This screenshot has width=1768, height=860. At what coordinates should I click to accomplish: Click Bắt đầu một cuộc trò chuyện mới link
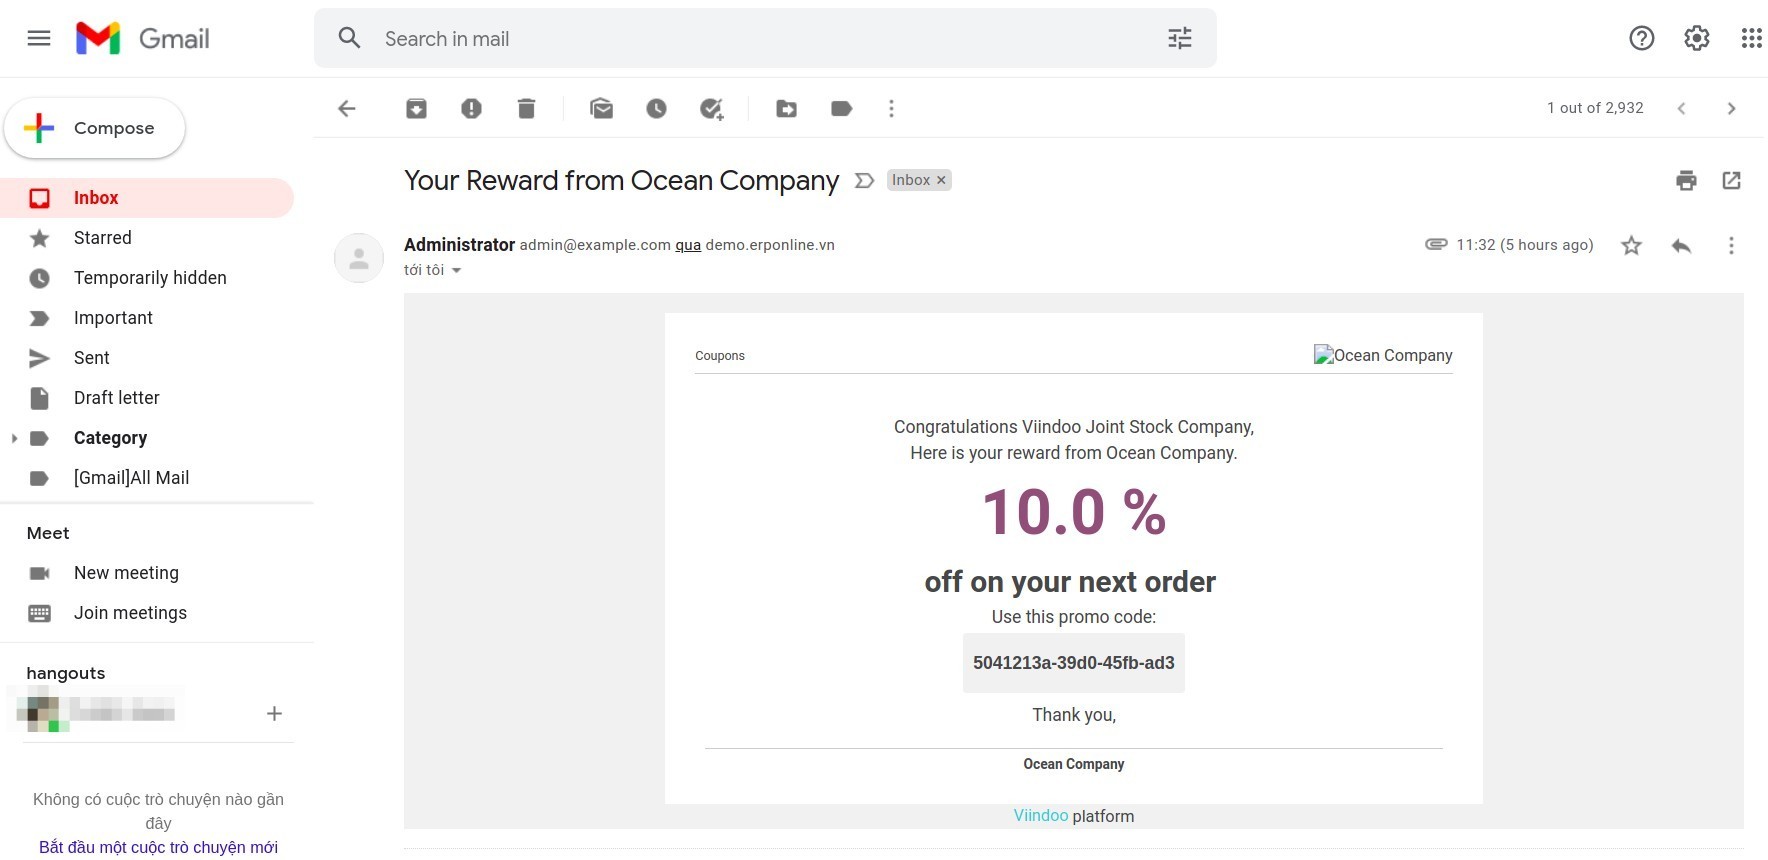[158, 847]
